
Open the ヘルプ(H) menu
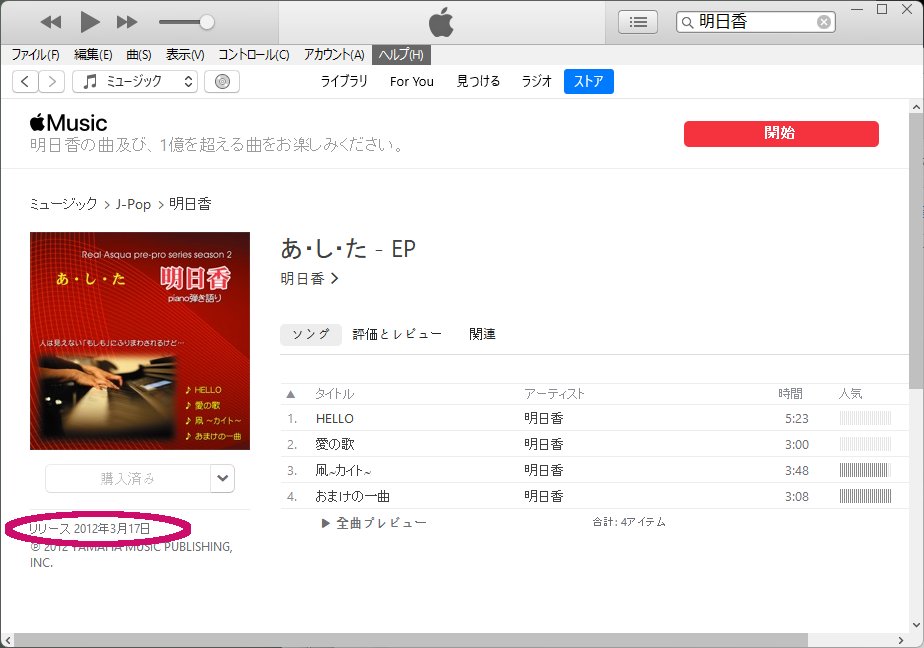pyautogui.click(x=401, y=55)
